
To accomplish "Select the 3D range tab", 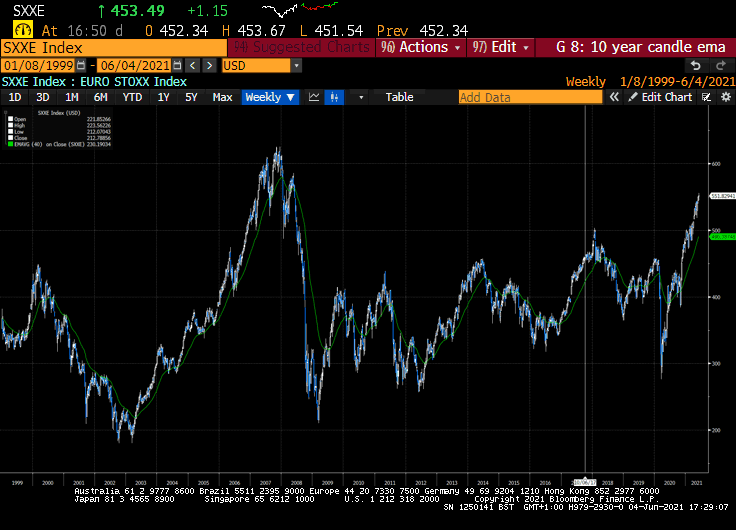I will 43,97.
